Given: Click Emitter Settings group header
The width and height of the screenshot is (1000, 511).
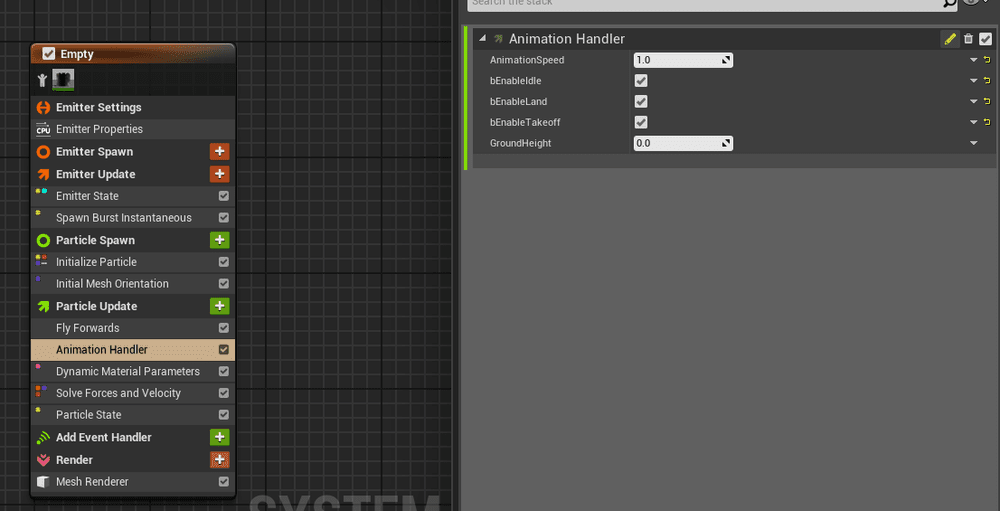Looking at the screenshot, I should 133,108.
